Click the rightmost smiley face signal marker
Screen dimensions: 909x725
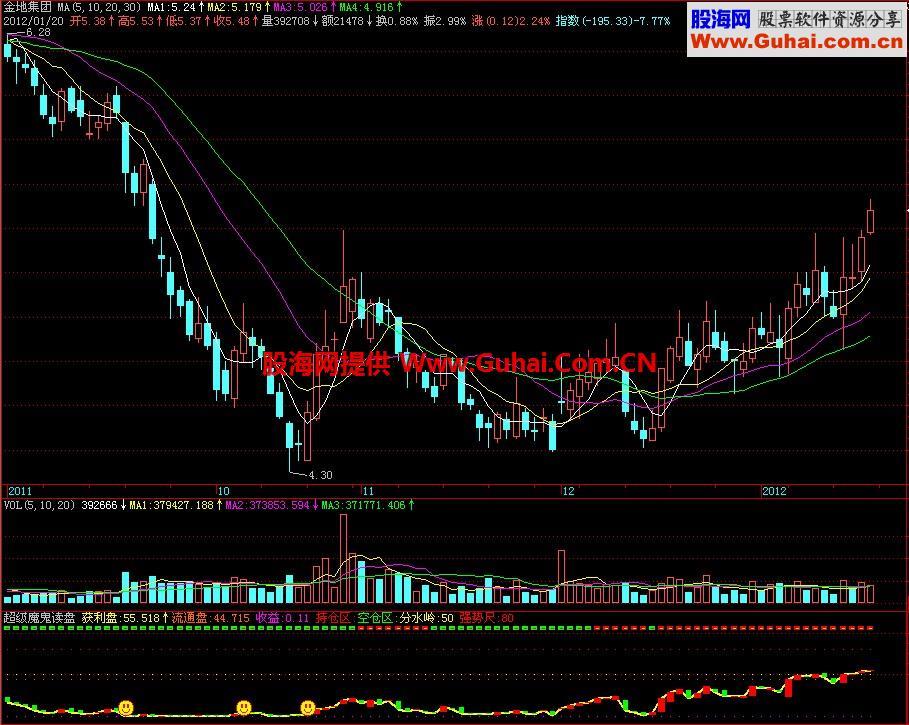[x=308, y=708]
